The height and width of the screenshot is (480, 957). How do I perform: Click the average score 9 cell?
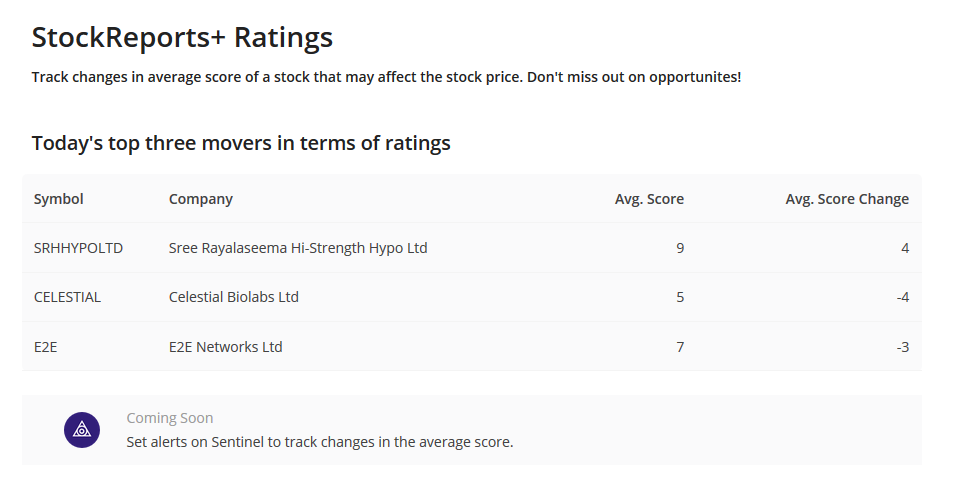(680, 248)
